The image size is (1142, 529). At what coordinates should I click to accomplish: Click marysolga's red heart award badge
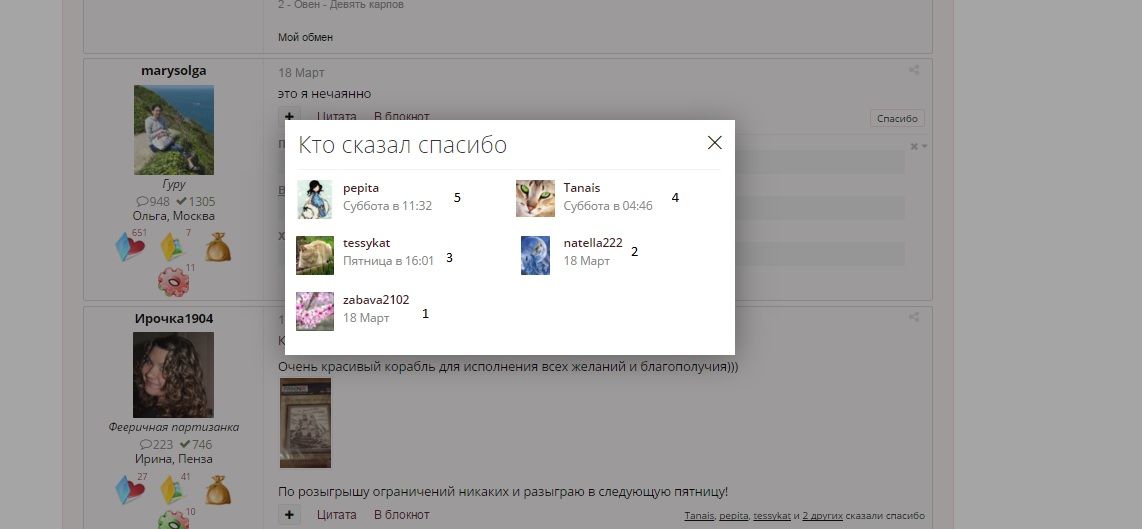[x=130, y=247]
